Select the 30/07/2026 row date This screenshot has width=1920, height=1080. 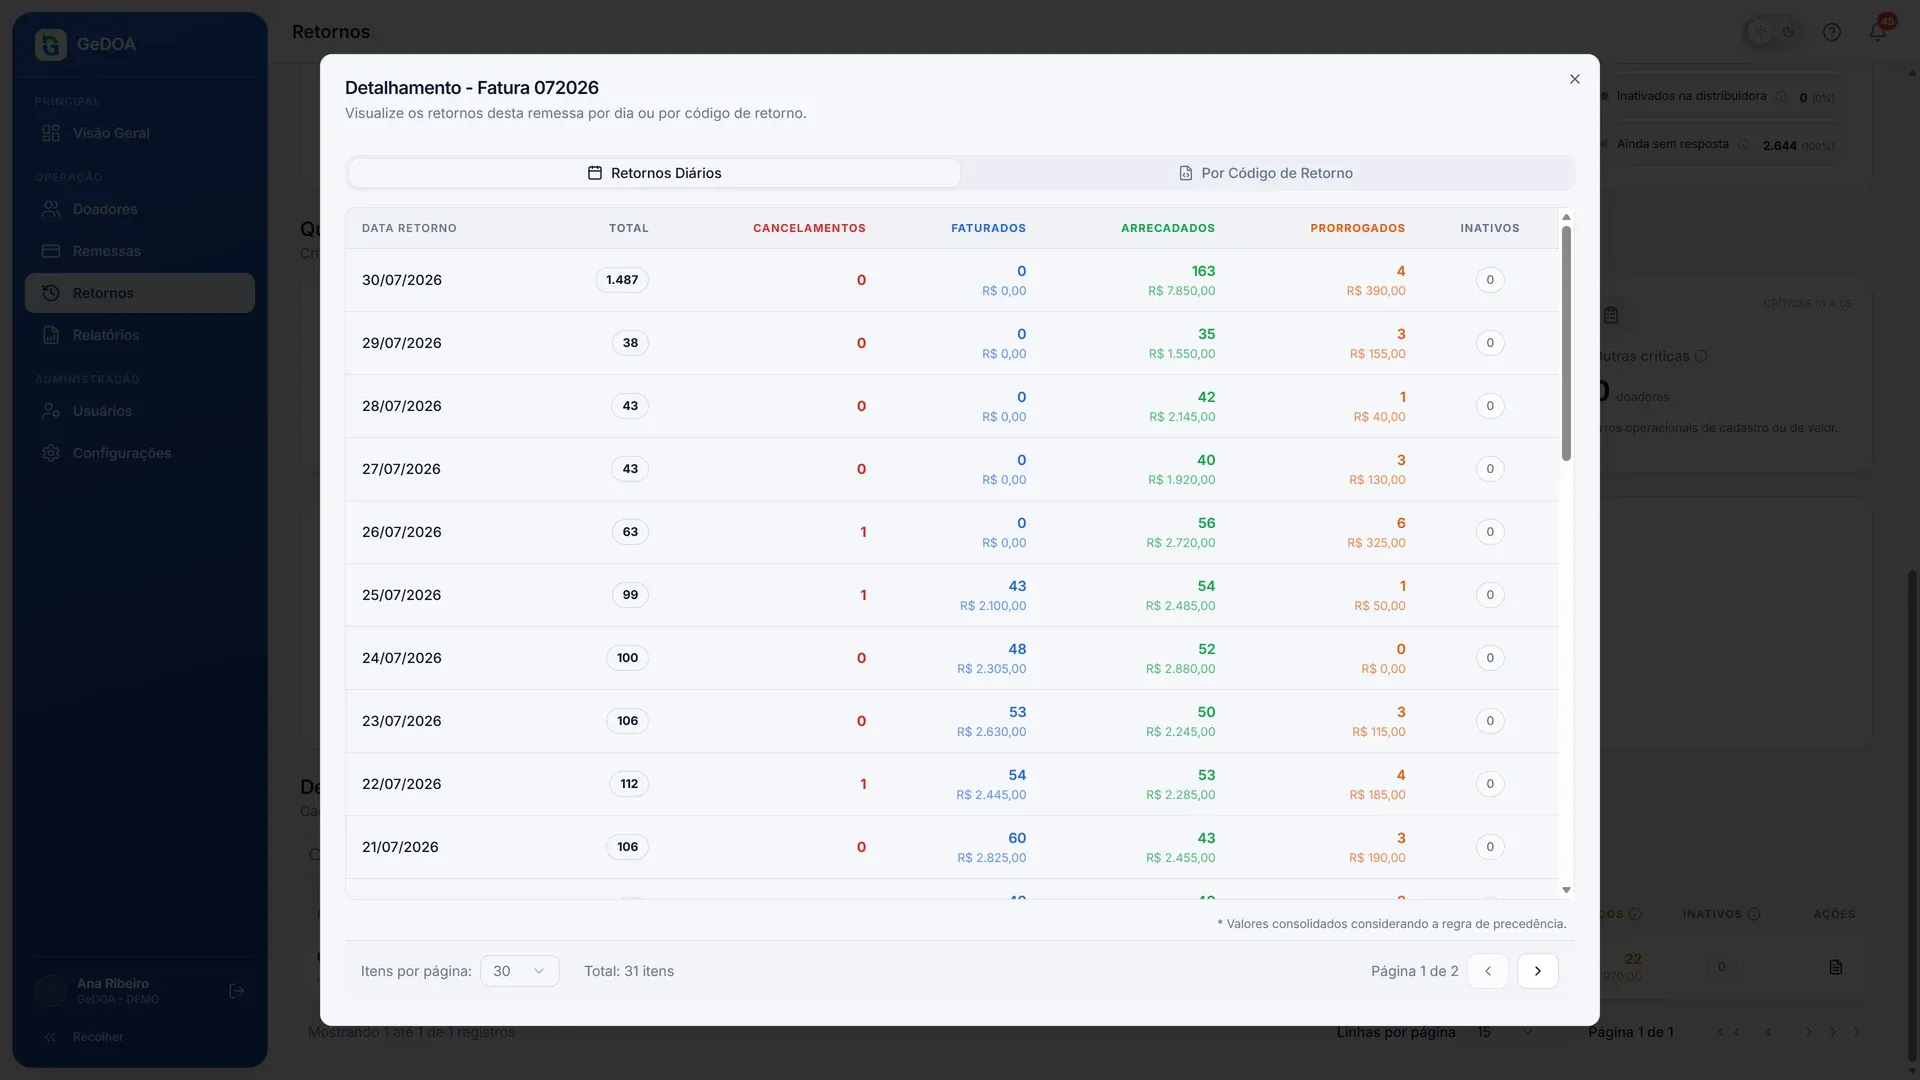click(x=402, y=280)
